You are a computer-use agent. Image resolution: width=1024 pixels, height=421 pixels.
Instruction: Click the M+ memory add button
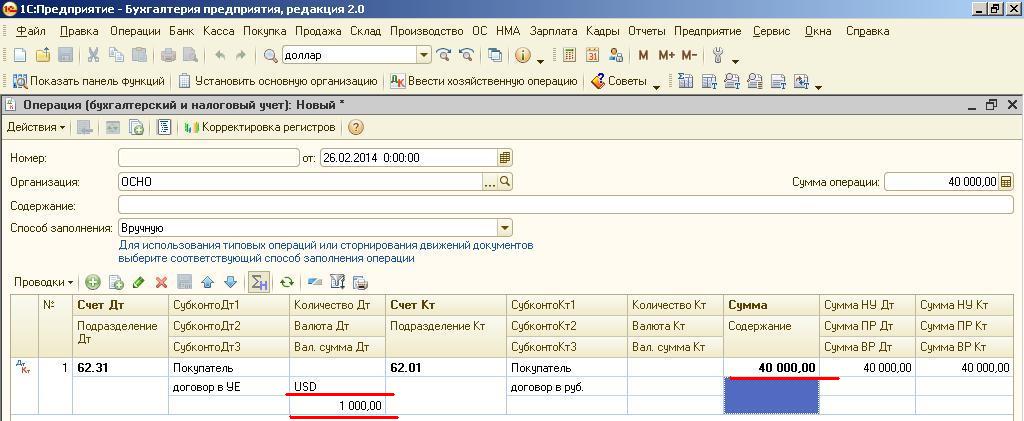(666, 56)
